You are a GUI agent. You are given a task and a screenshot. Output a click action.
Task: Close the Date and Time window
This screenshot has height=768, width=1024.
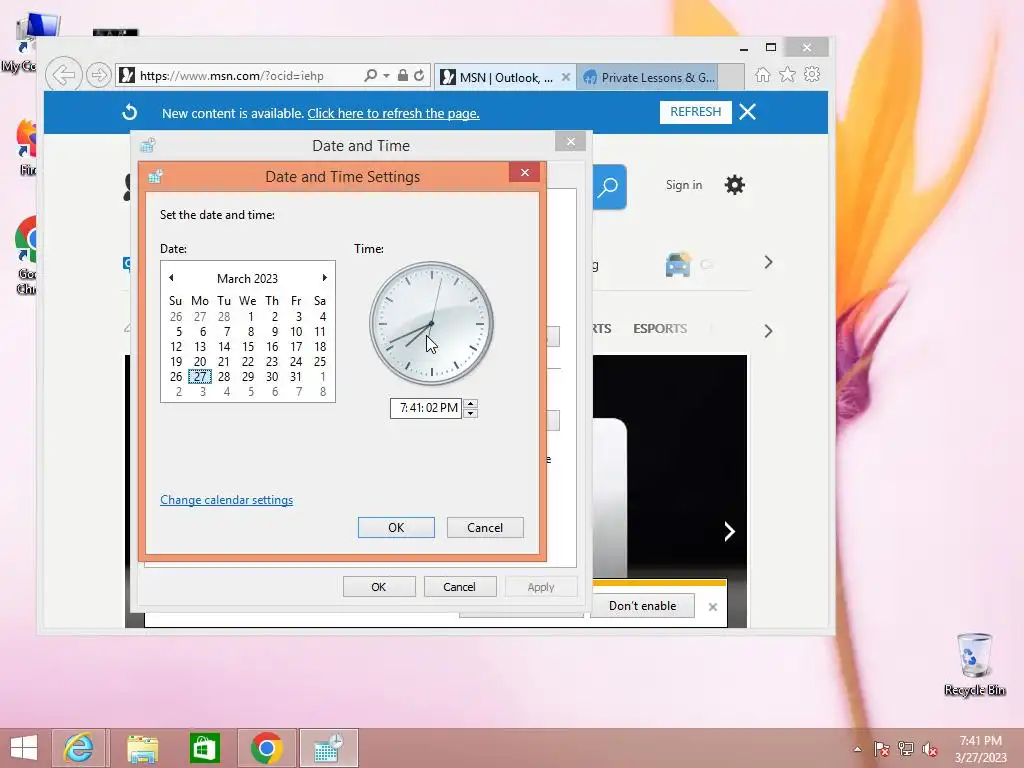(571, 142)
